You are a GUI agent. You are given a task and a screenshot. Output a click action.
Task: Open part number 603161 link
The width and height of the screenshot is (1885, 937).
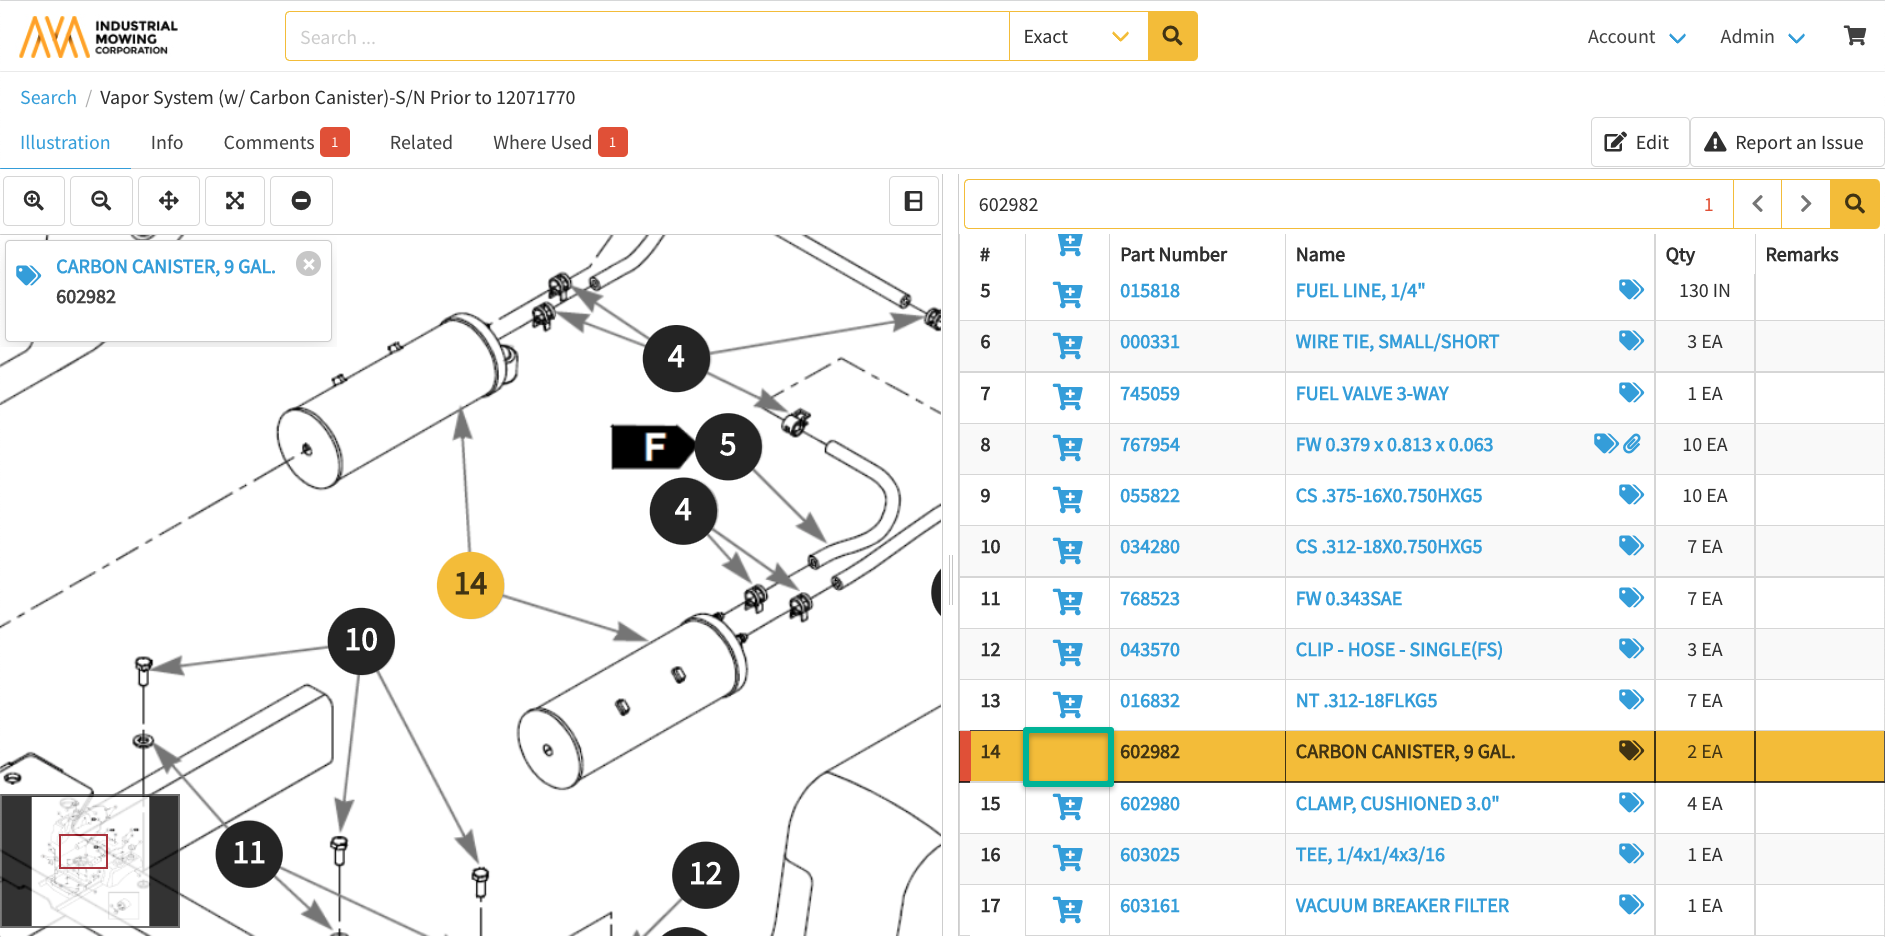(x=1149, y=906)
